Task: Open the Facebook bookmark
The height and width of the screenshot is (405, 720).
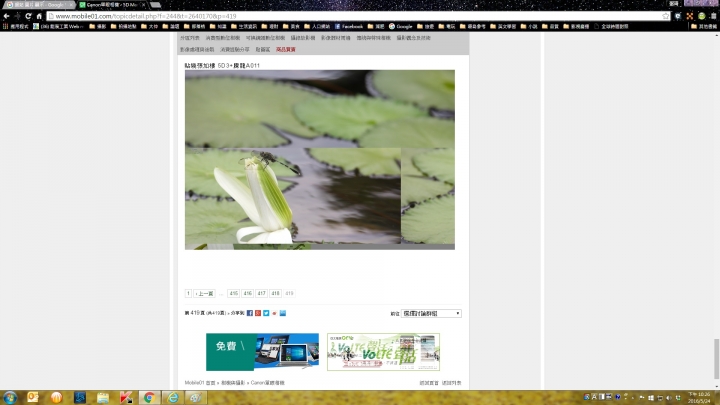Action: point(349,27)
